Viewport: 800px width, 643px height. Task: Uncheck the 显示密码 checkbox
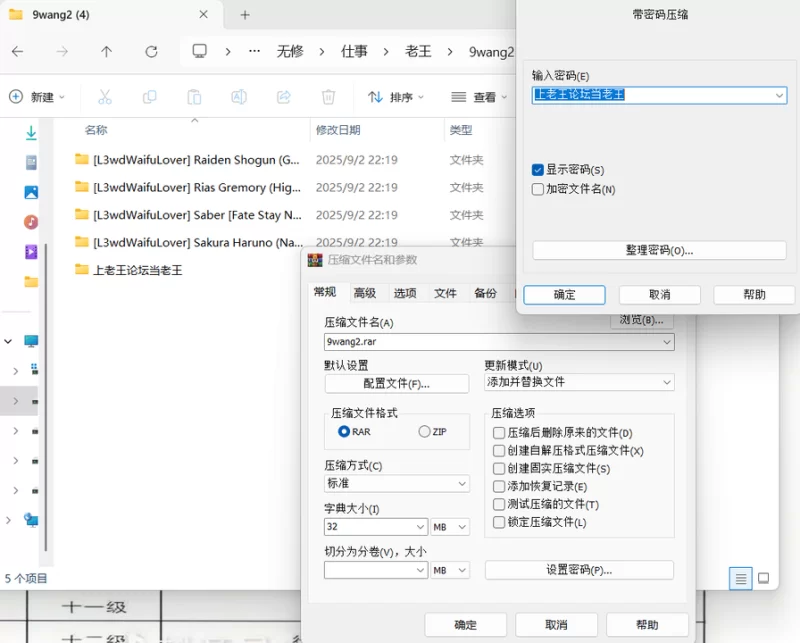click(x=538, y=170)
